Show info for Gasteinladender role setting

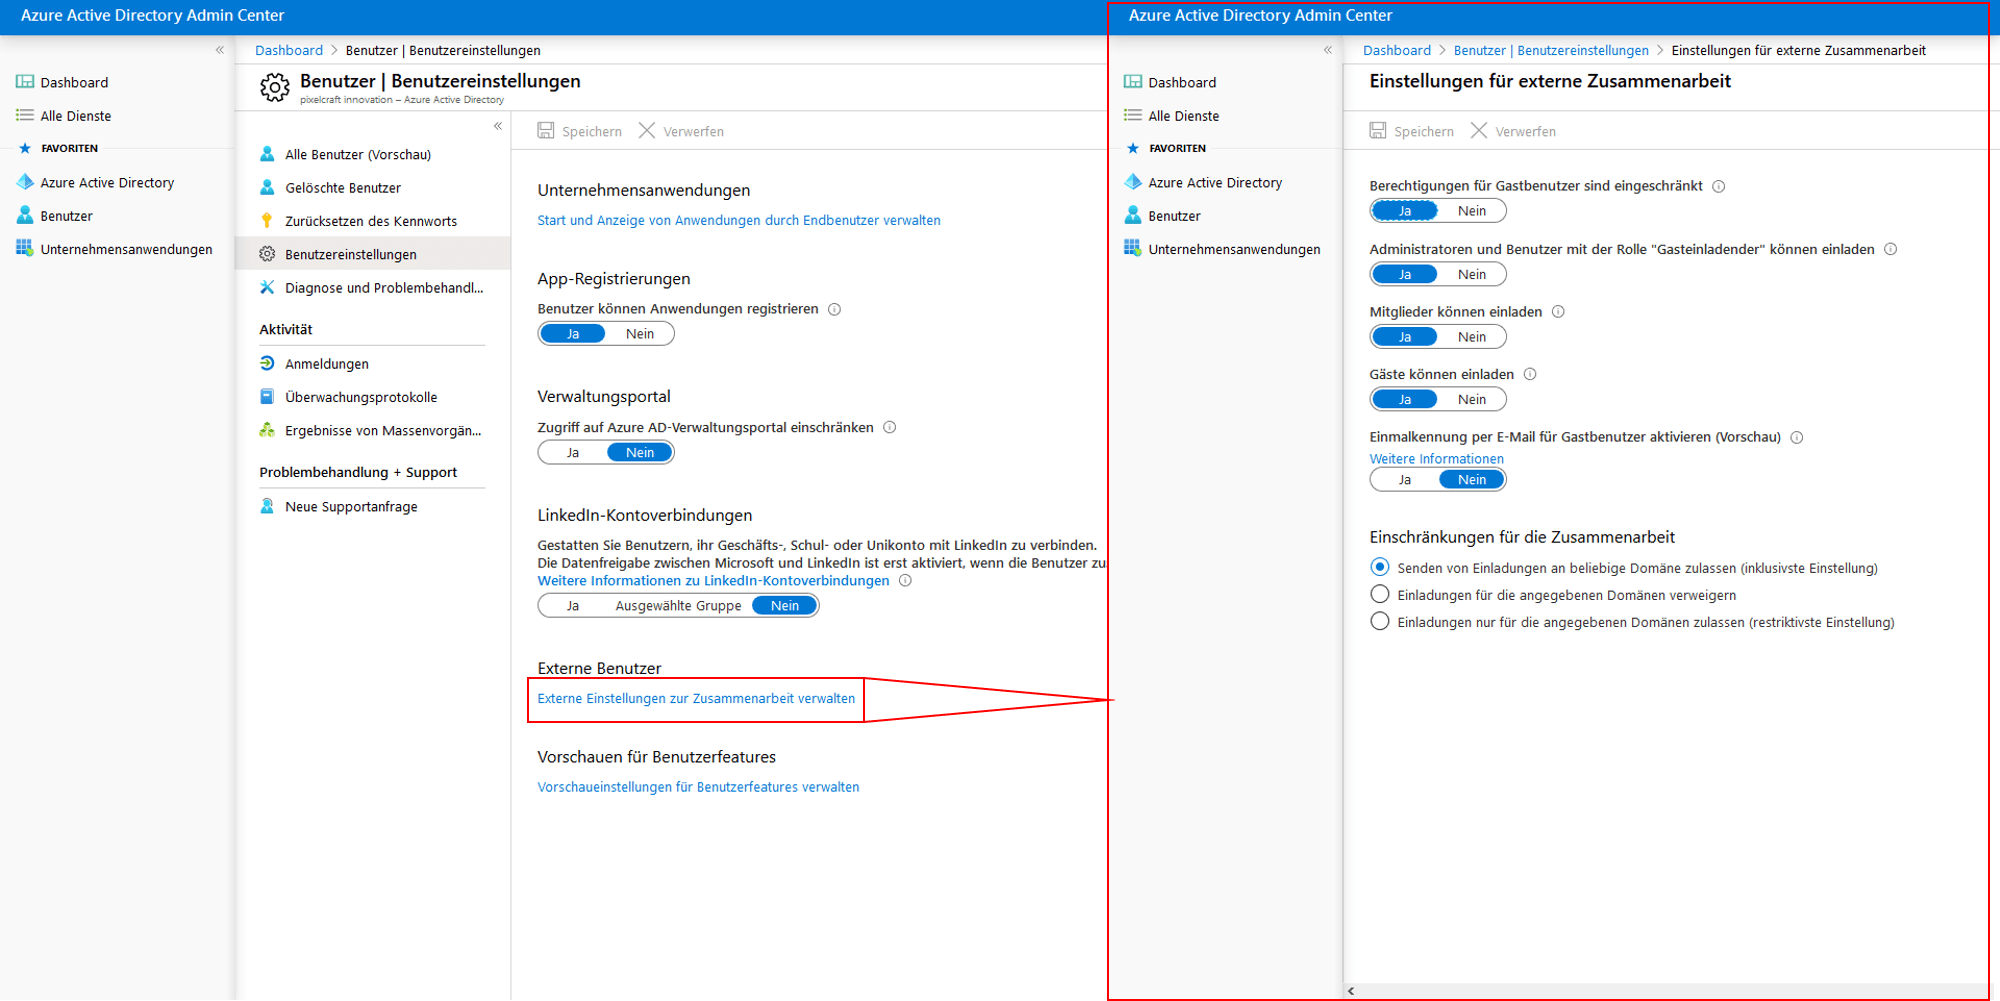1891,249
